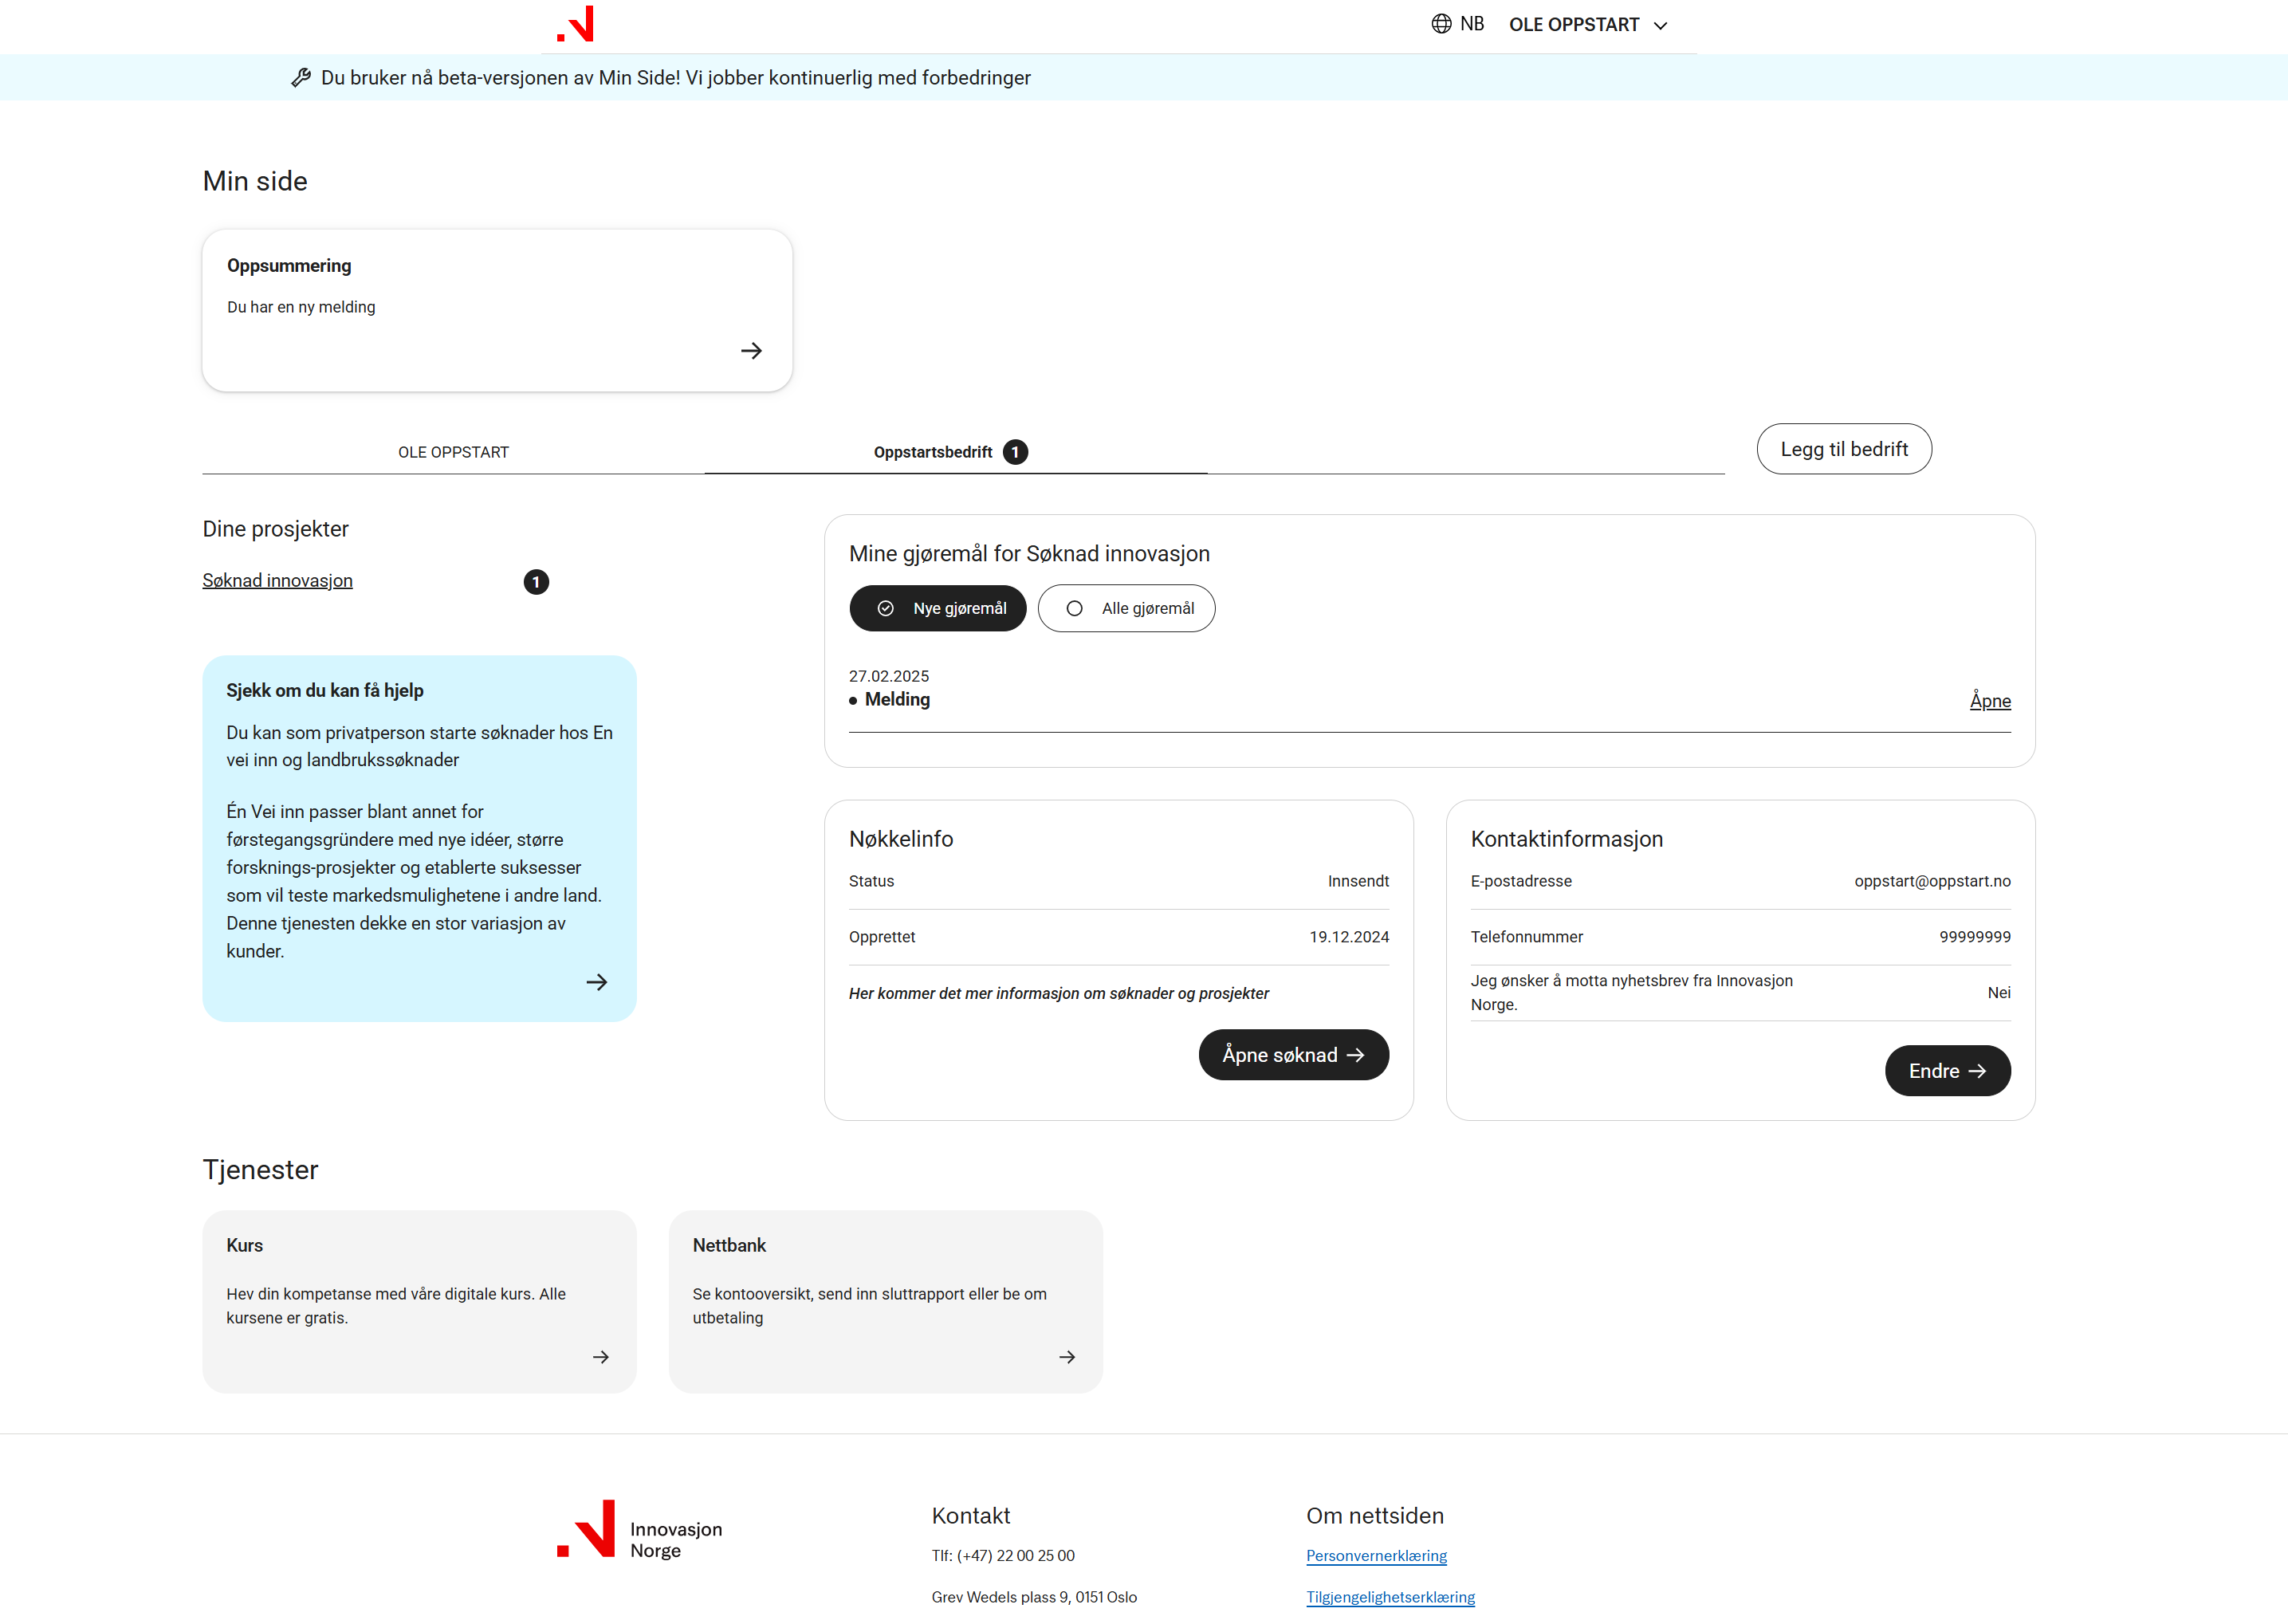Open the Personvernerklæring footer link
The height and width of the screenshot is (1624, 2288).
pos(1376,1556)
